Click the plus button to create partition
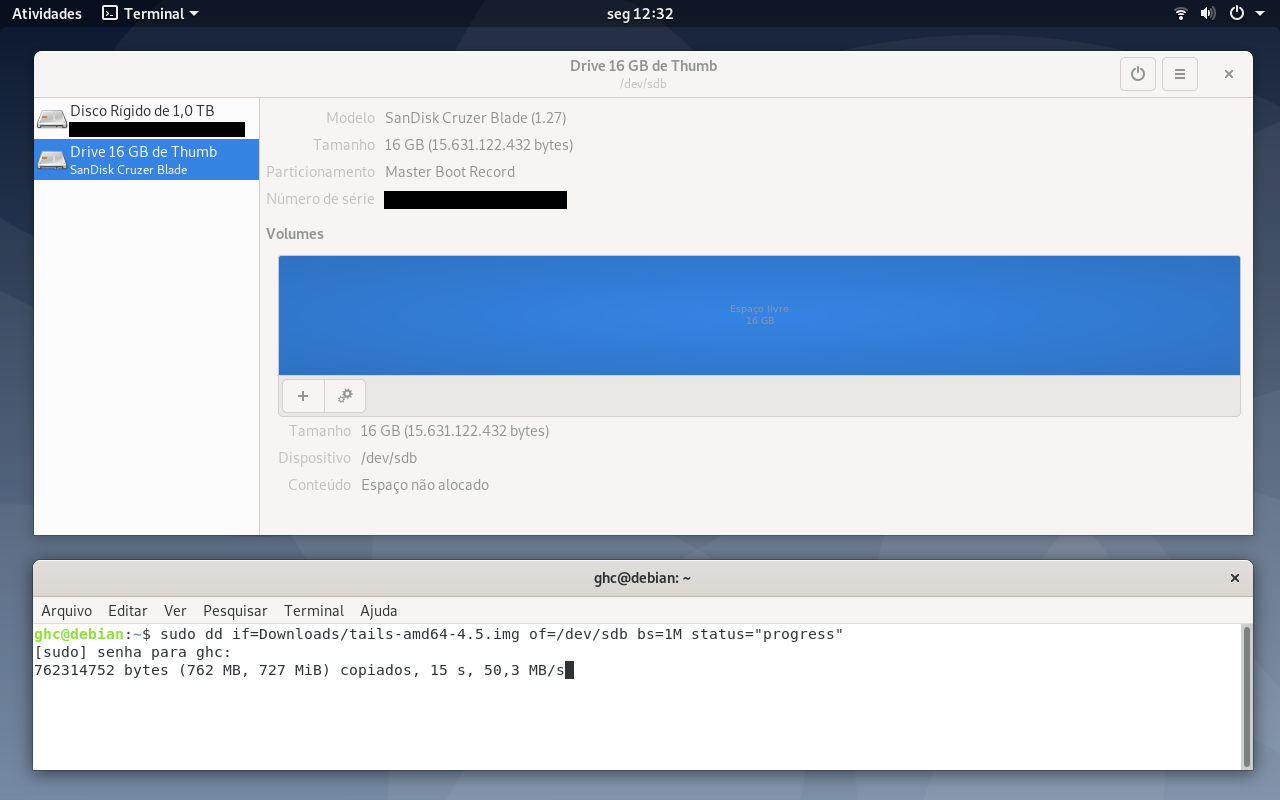Image resolution: width=1280 pixels, height=800 pixels. point(303,396)
